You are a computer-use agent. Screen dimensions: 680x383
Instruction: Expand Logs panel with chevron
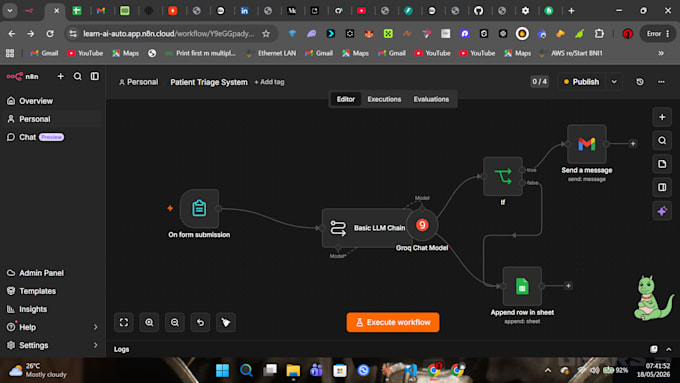point(669,349)
